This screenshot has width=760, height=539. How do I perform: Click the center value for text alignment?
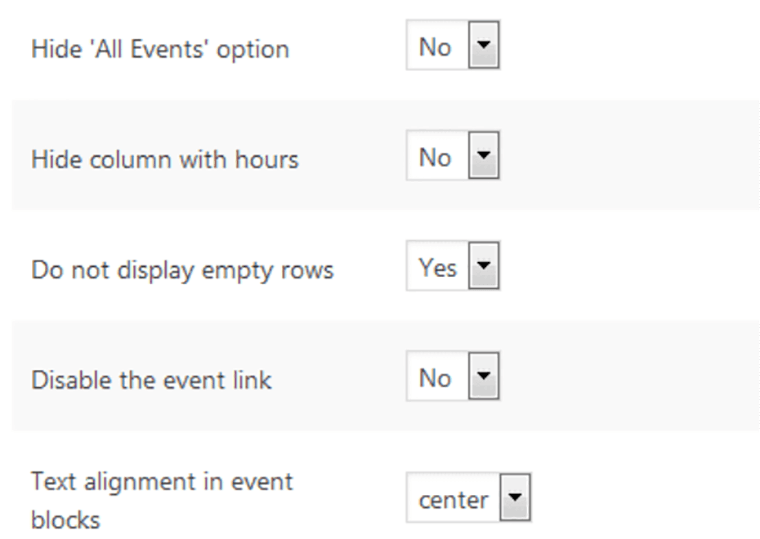453,499
